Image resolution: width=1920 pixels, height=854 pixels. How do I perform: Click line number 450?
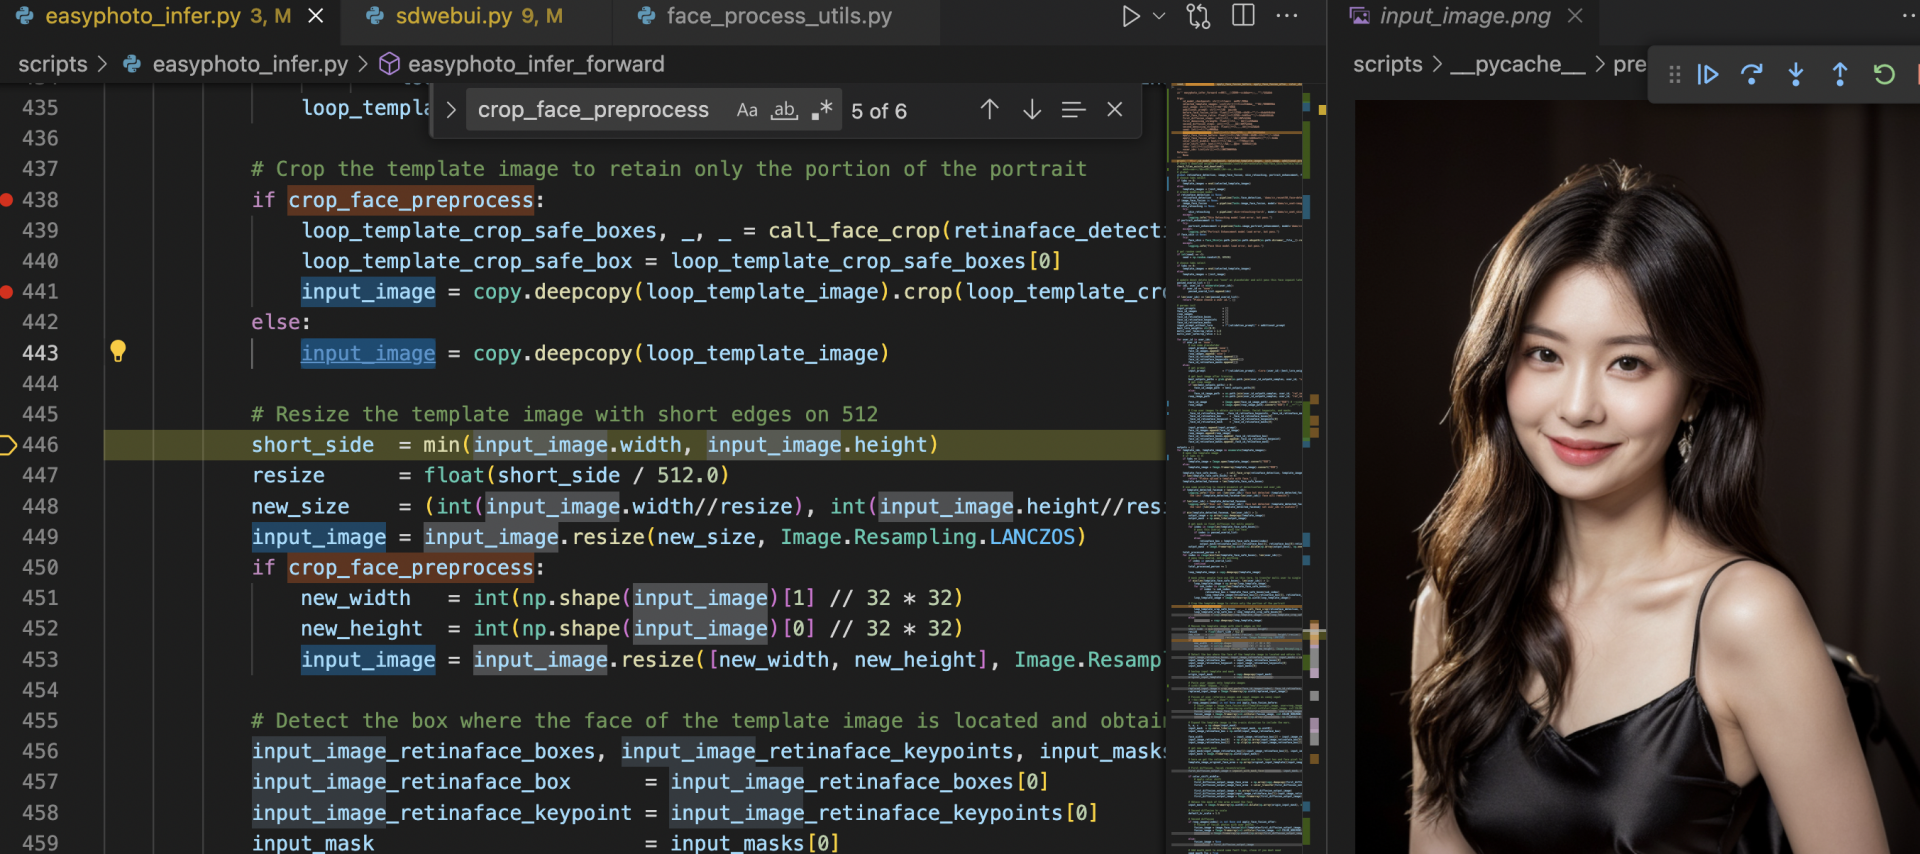[x=40, y=568]
